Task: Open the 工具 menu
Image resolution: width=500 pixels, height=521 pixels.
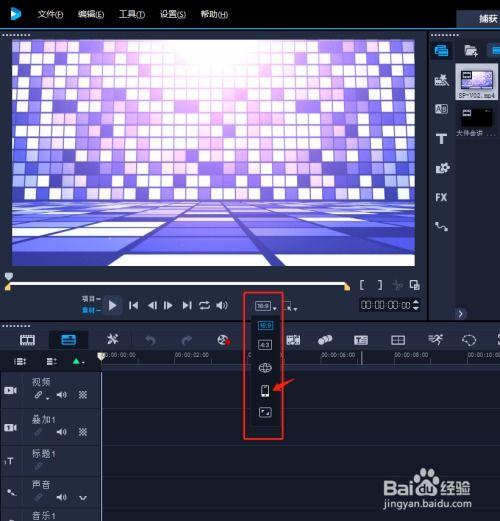Action: 132,14
